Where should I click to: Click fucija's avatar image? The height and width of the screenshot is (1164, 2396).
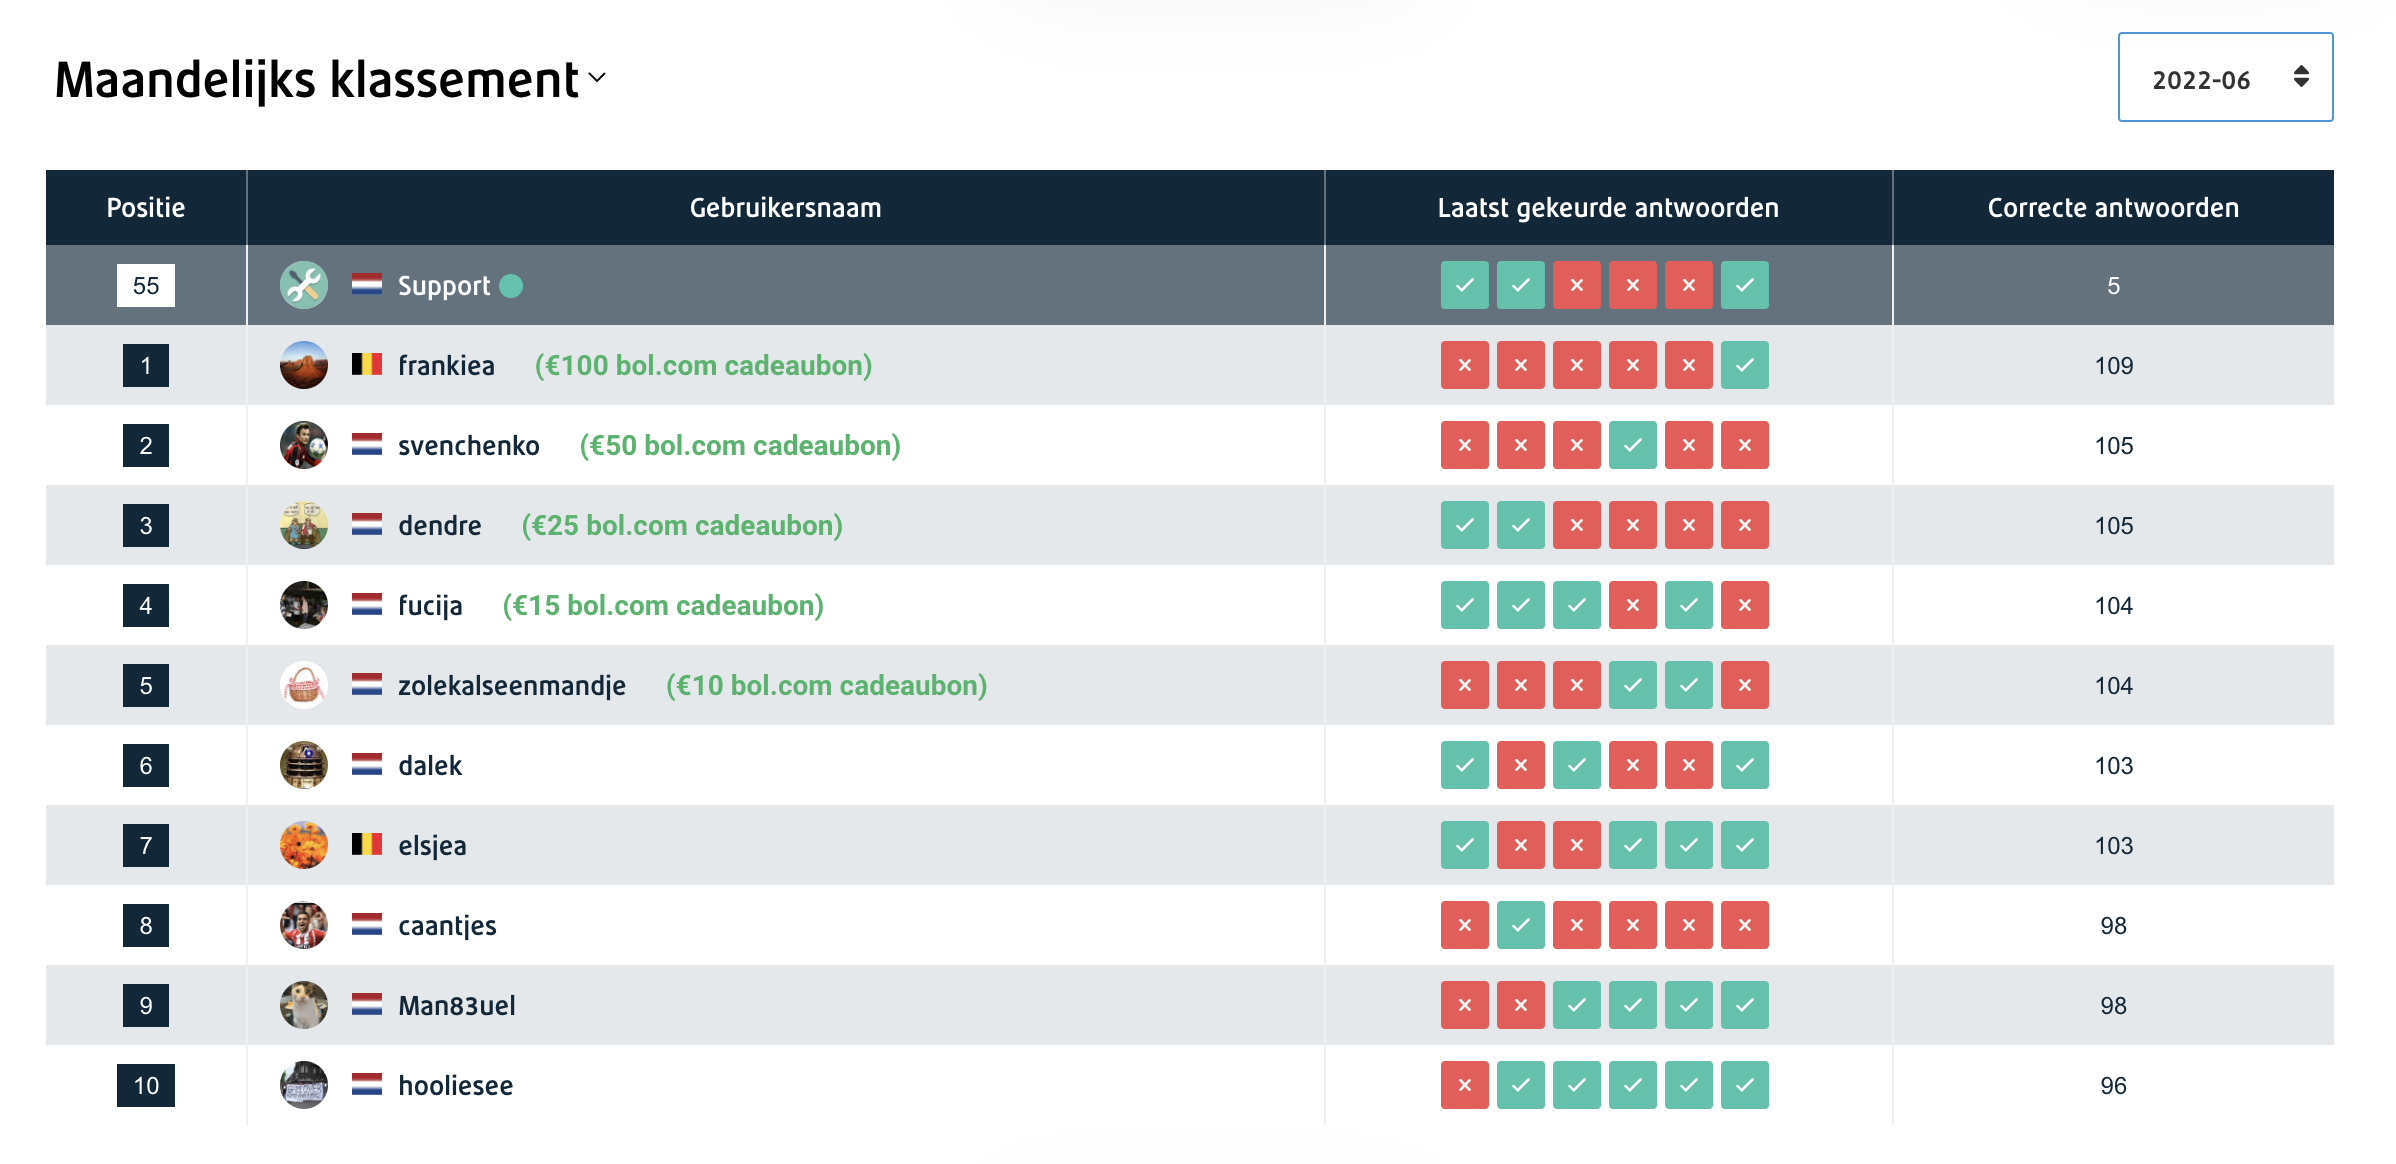(x=304, y=605)
